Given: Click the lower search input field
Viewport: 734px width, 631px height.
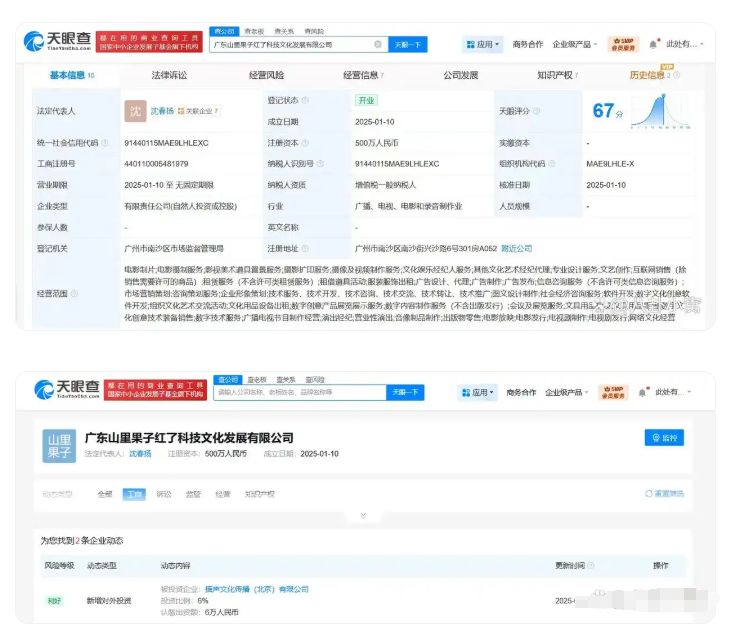Looking at the screenshot, I should tap(300, 393).
